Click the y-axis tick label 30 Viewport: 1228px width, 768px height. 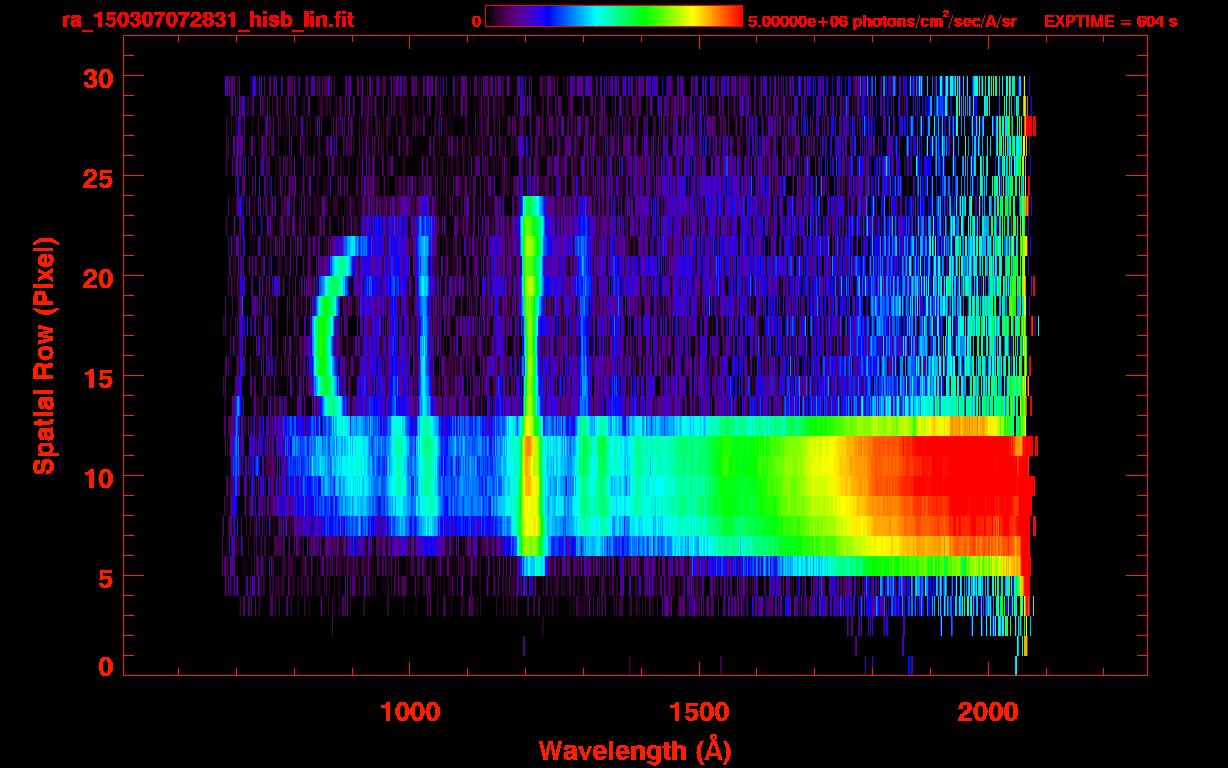click(97, 77)
